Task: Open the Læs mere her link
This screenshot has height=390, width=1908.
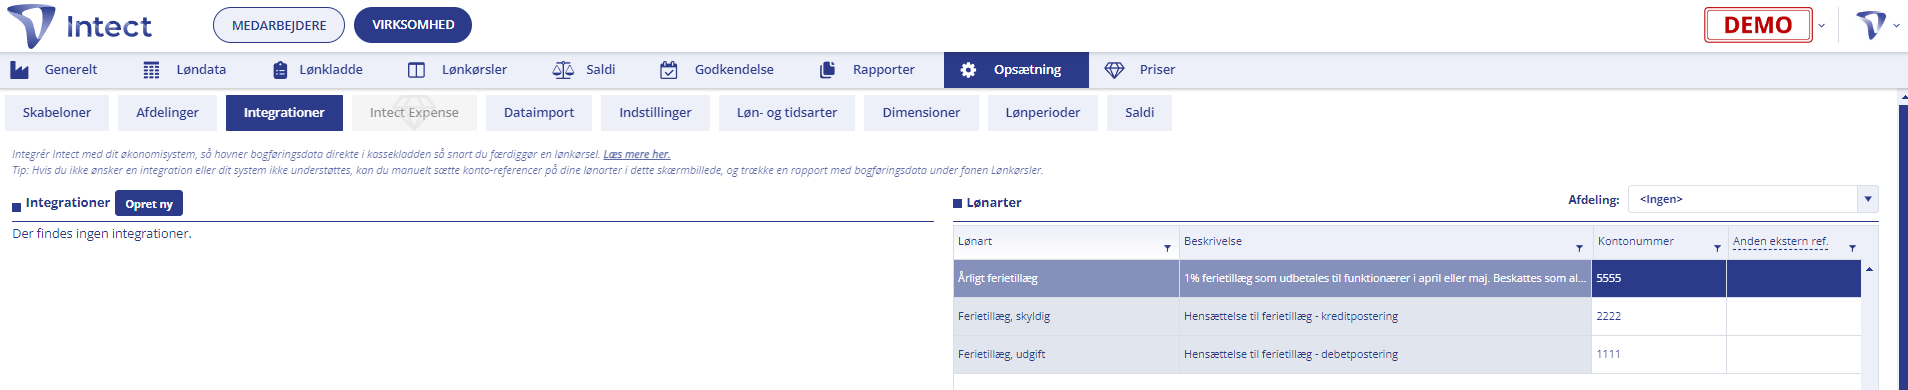Action: click(x=637, y=154)
